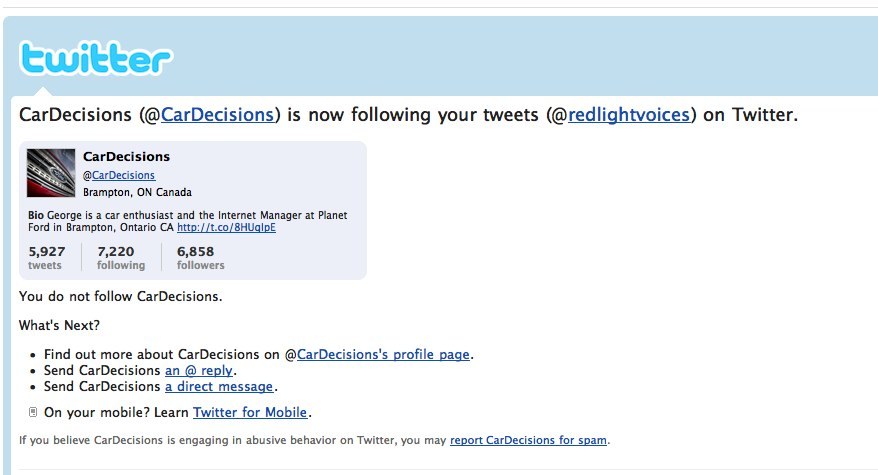Screen dimensions: 878x475
Task: Open @redlightvoices link in the headline
Action: click(x=629, y=114)
